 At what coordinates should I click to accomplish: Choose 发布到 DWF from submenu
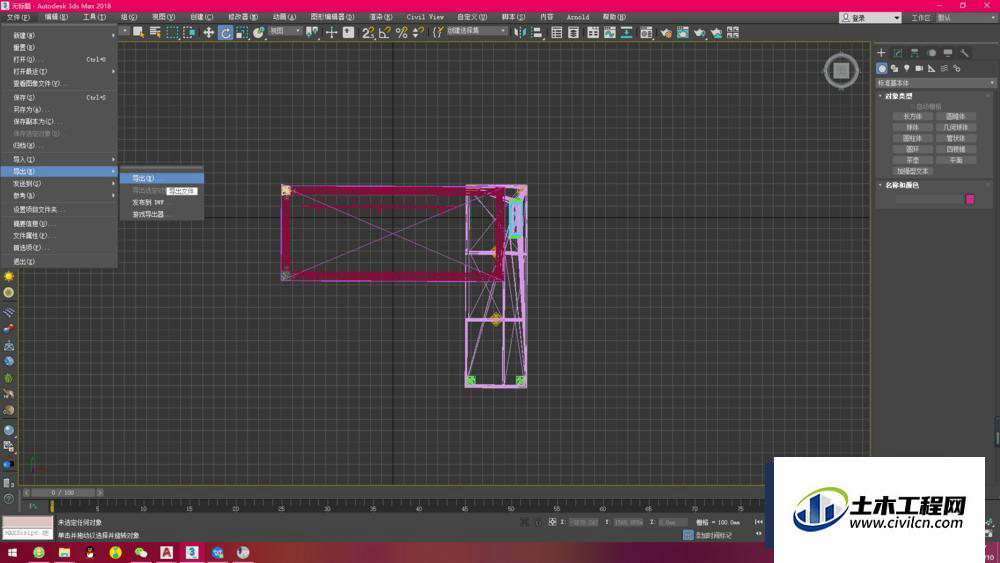tap(162, 202)
